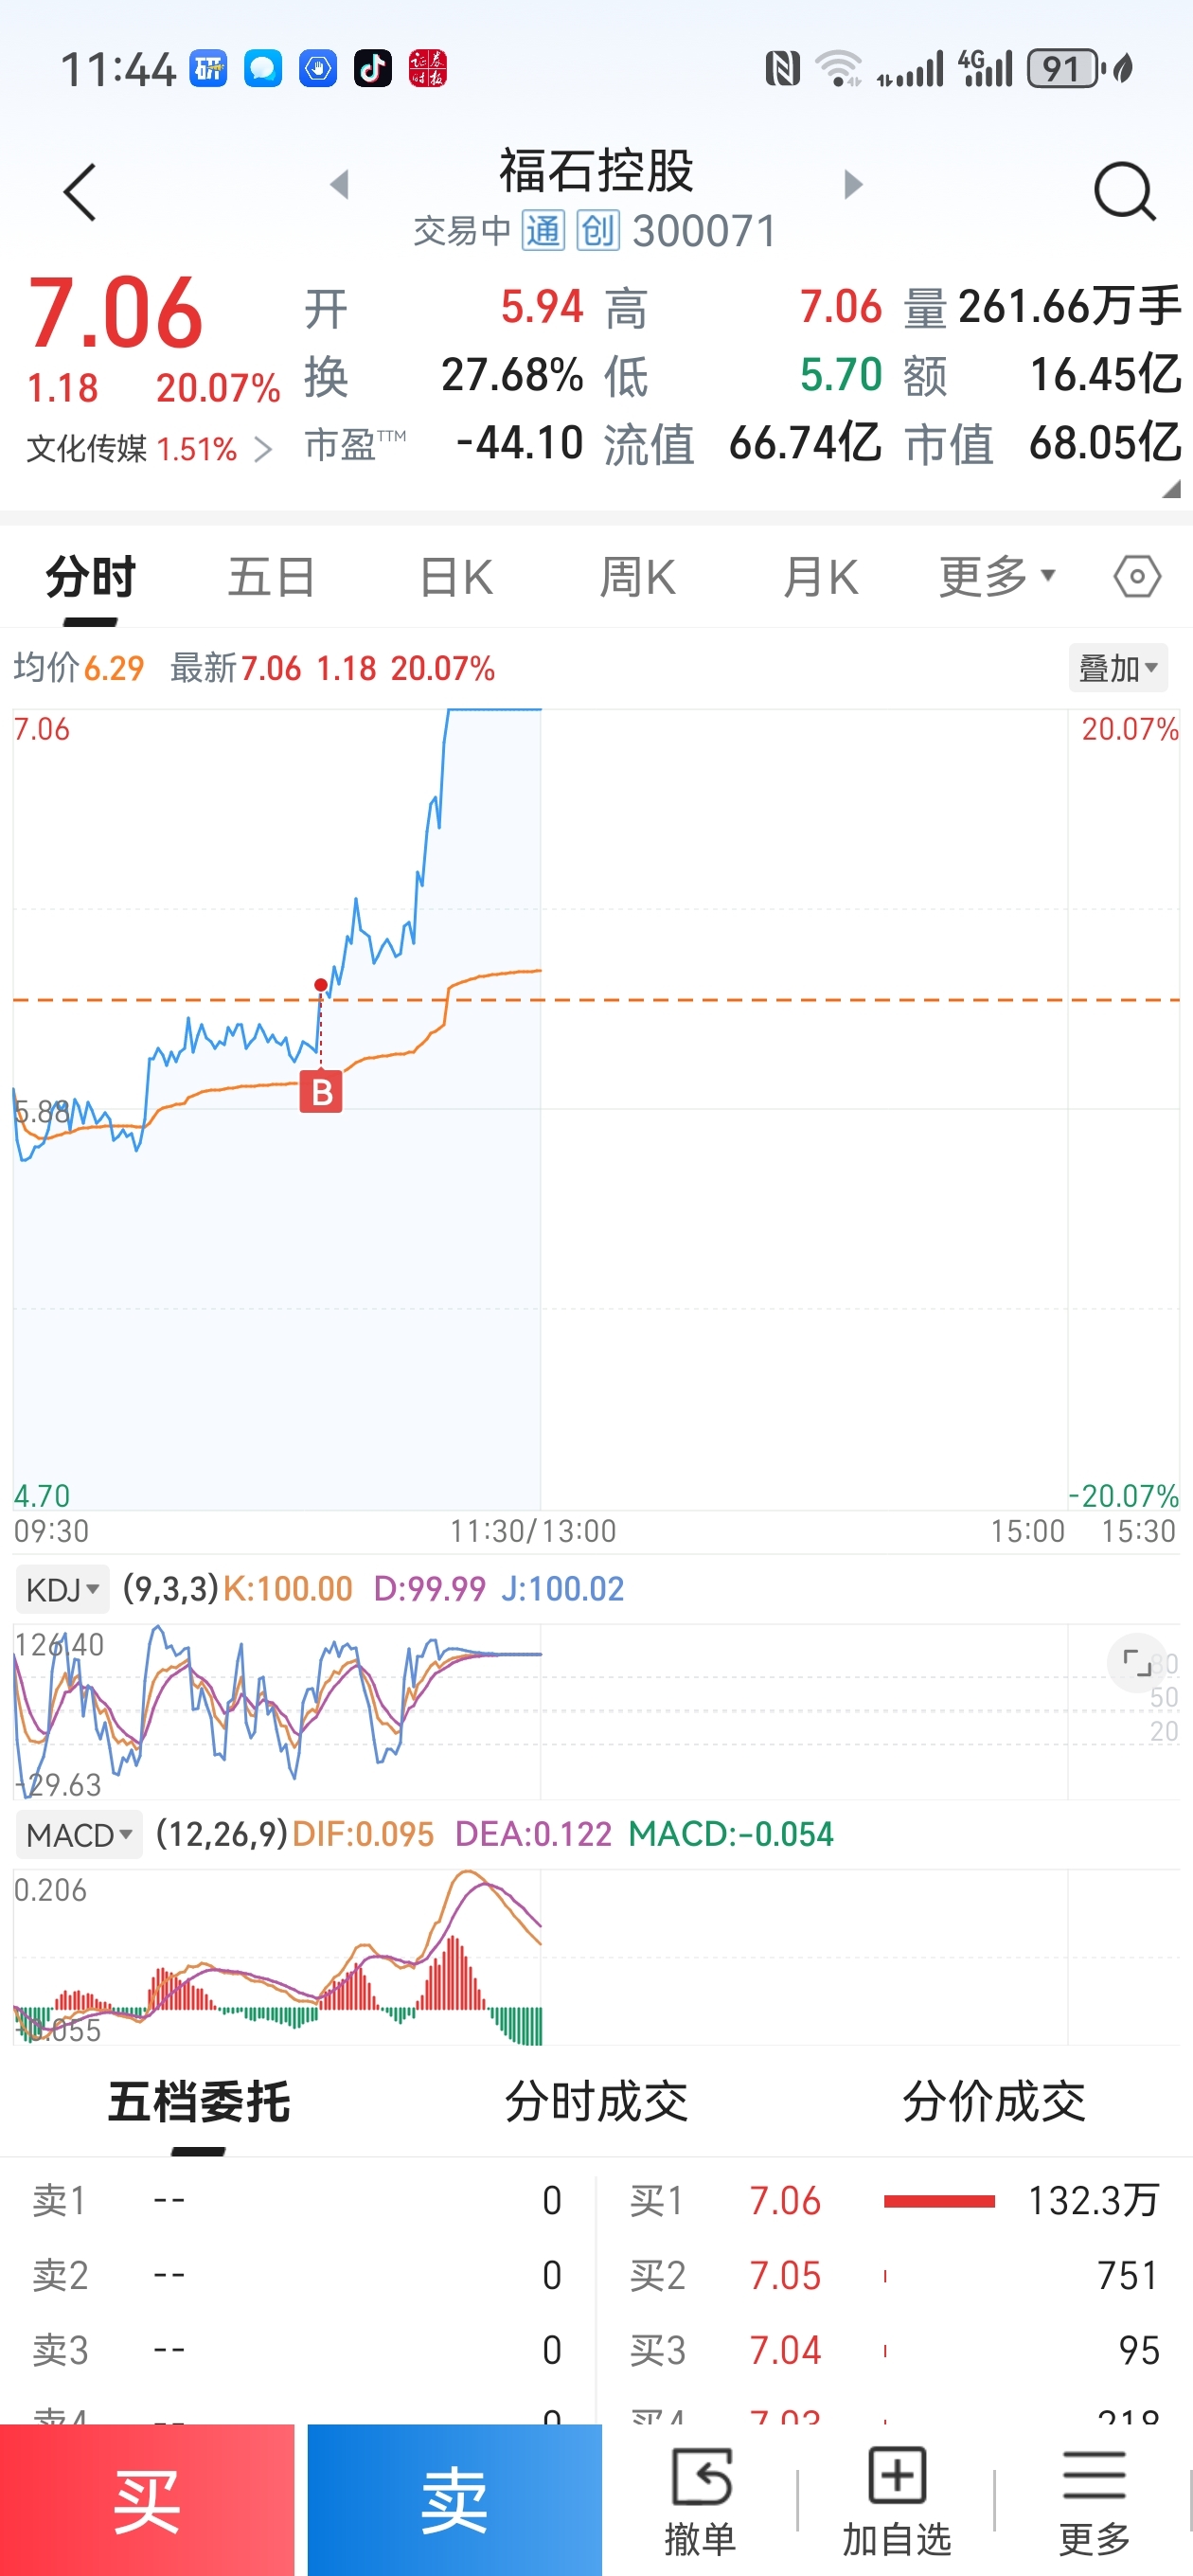1193x2576 pixels.
Task: Switch to the 日K tab
Action: click(456, 577)
